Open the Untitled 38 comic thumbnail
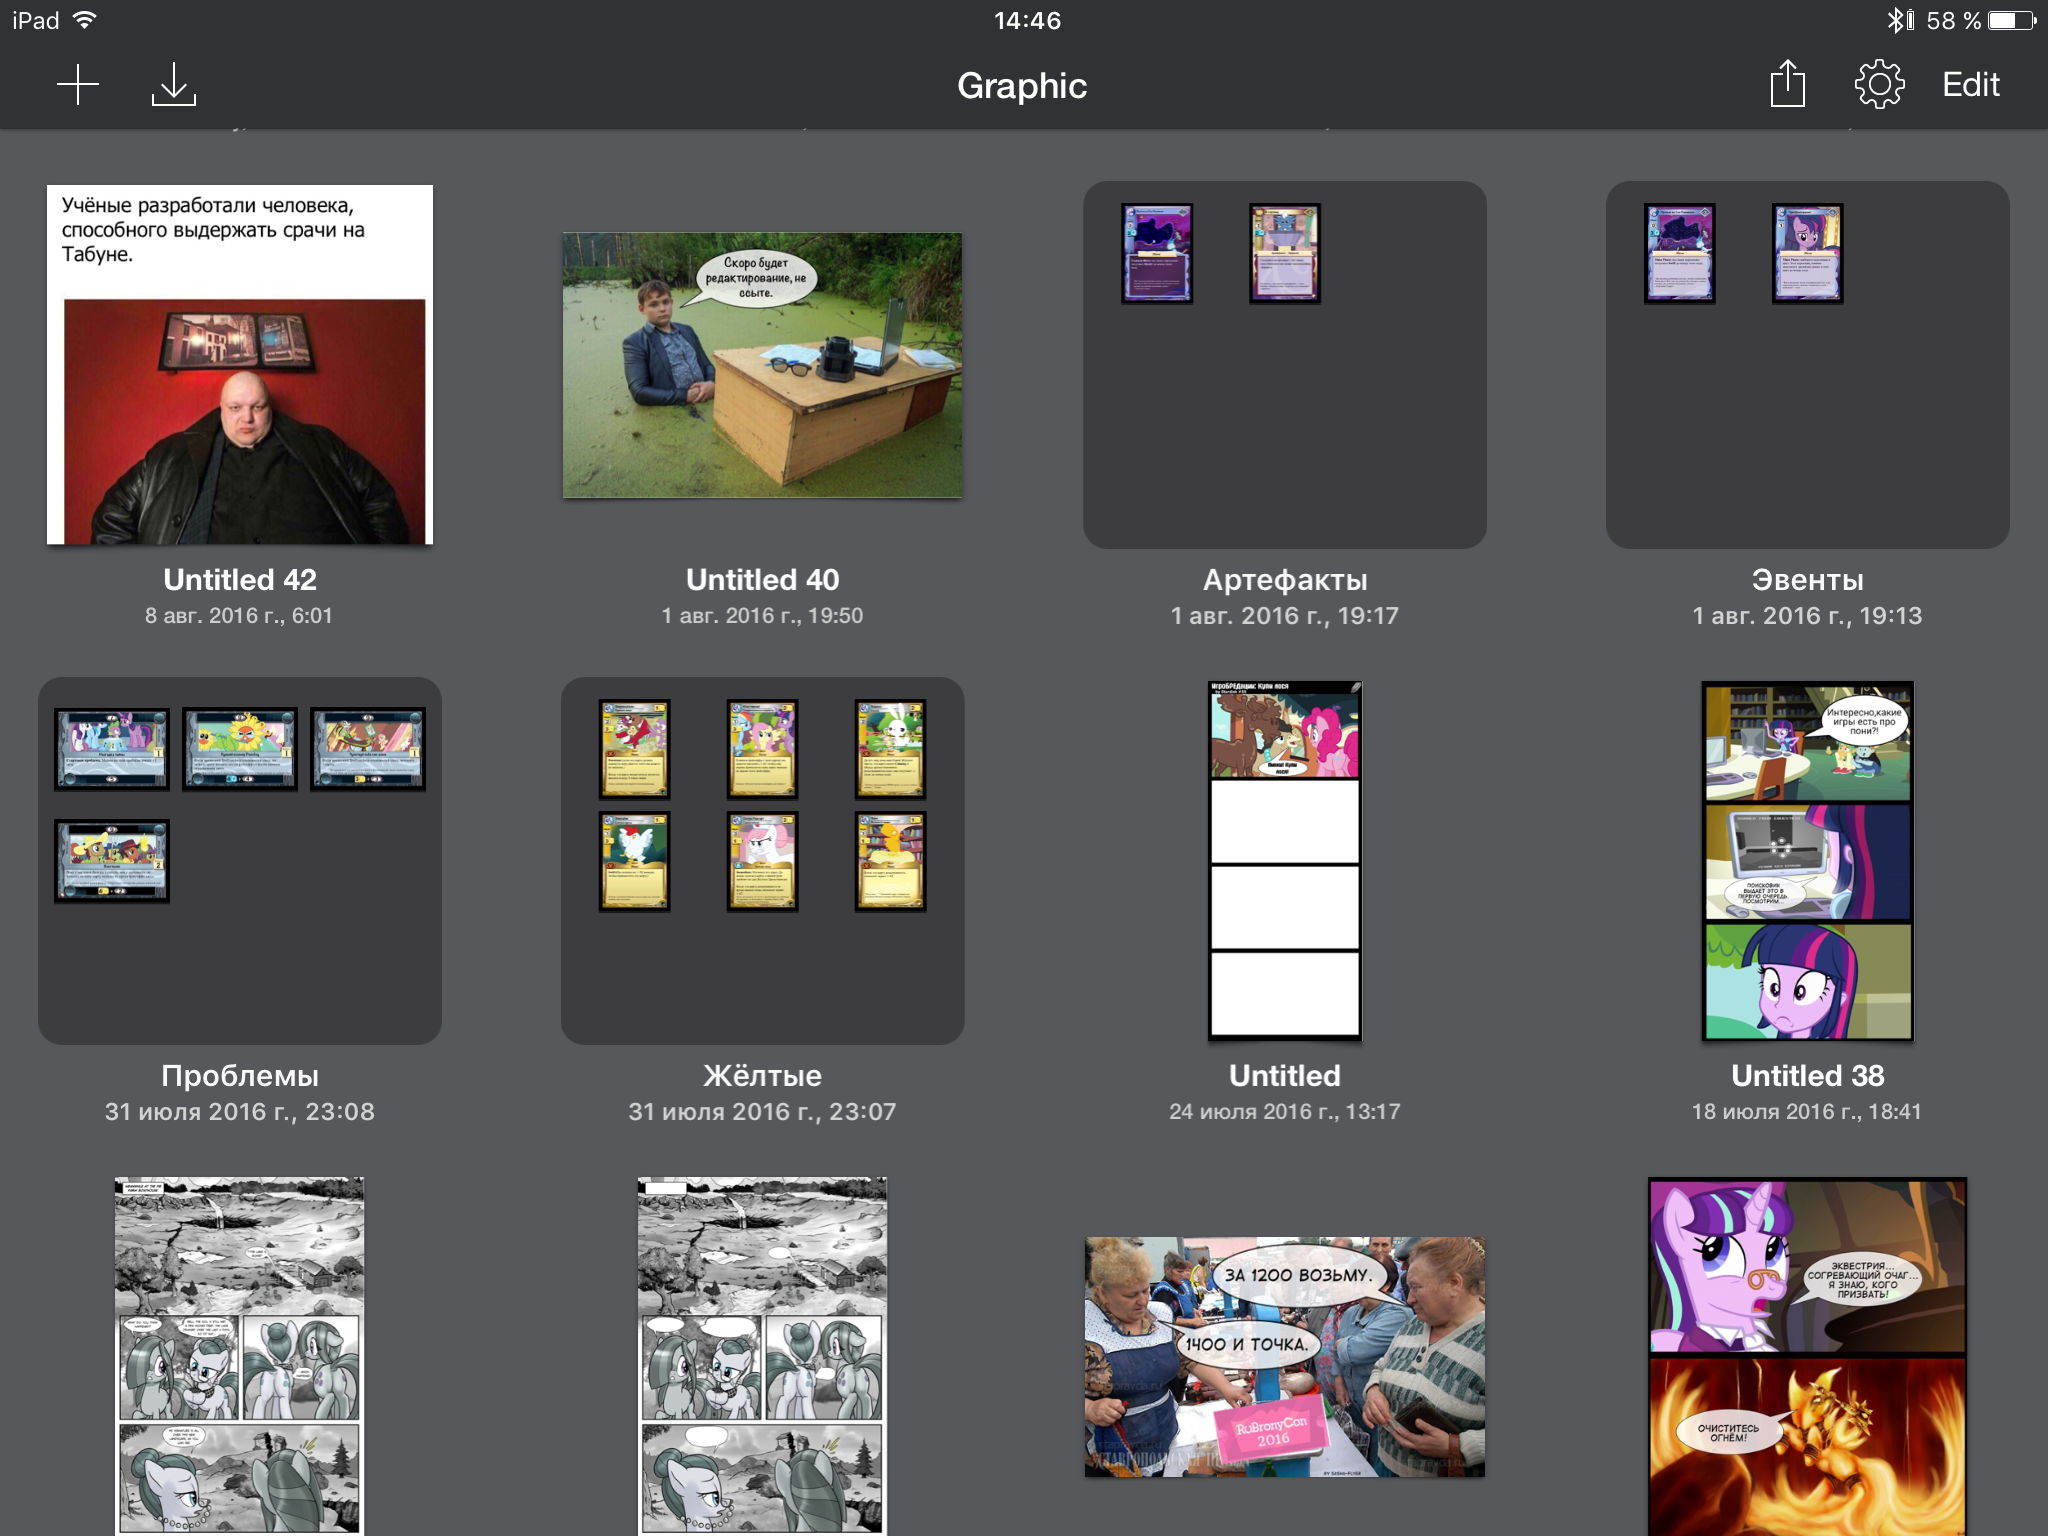The image size is (2048, 1536). (x=1808, y=861)
